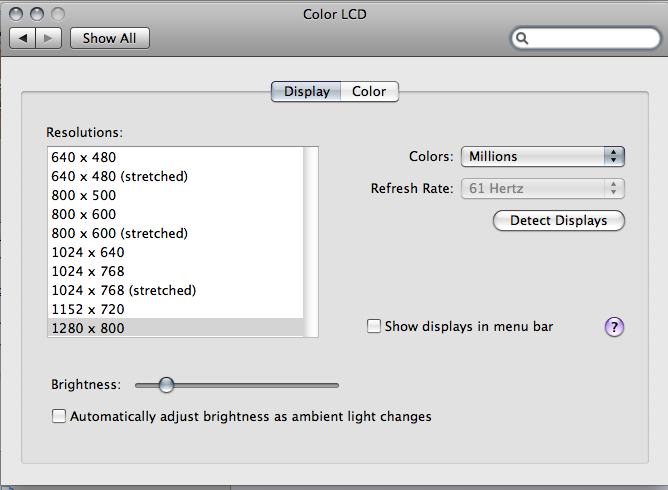Select 1152 x 720 resolution
The height and width of the screenshot is (490, 668).
tap(176, 309)
